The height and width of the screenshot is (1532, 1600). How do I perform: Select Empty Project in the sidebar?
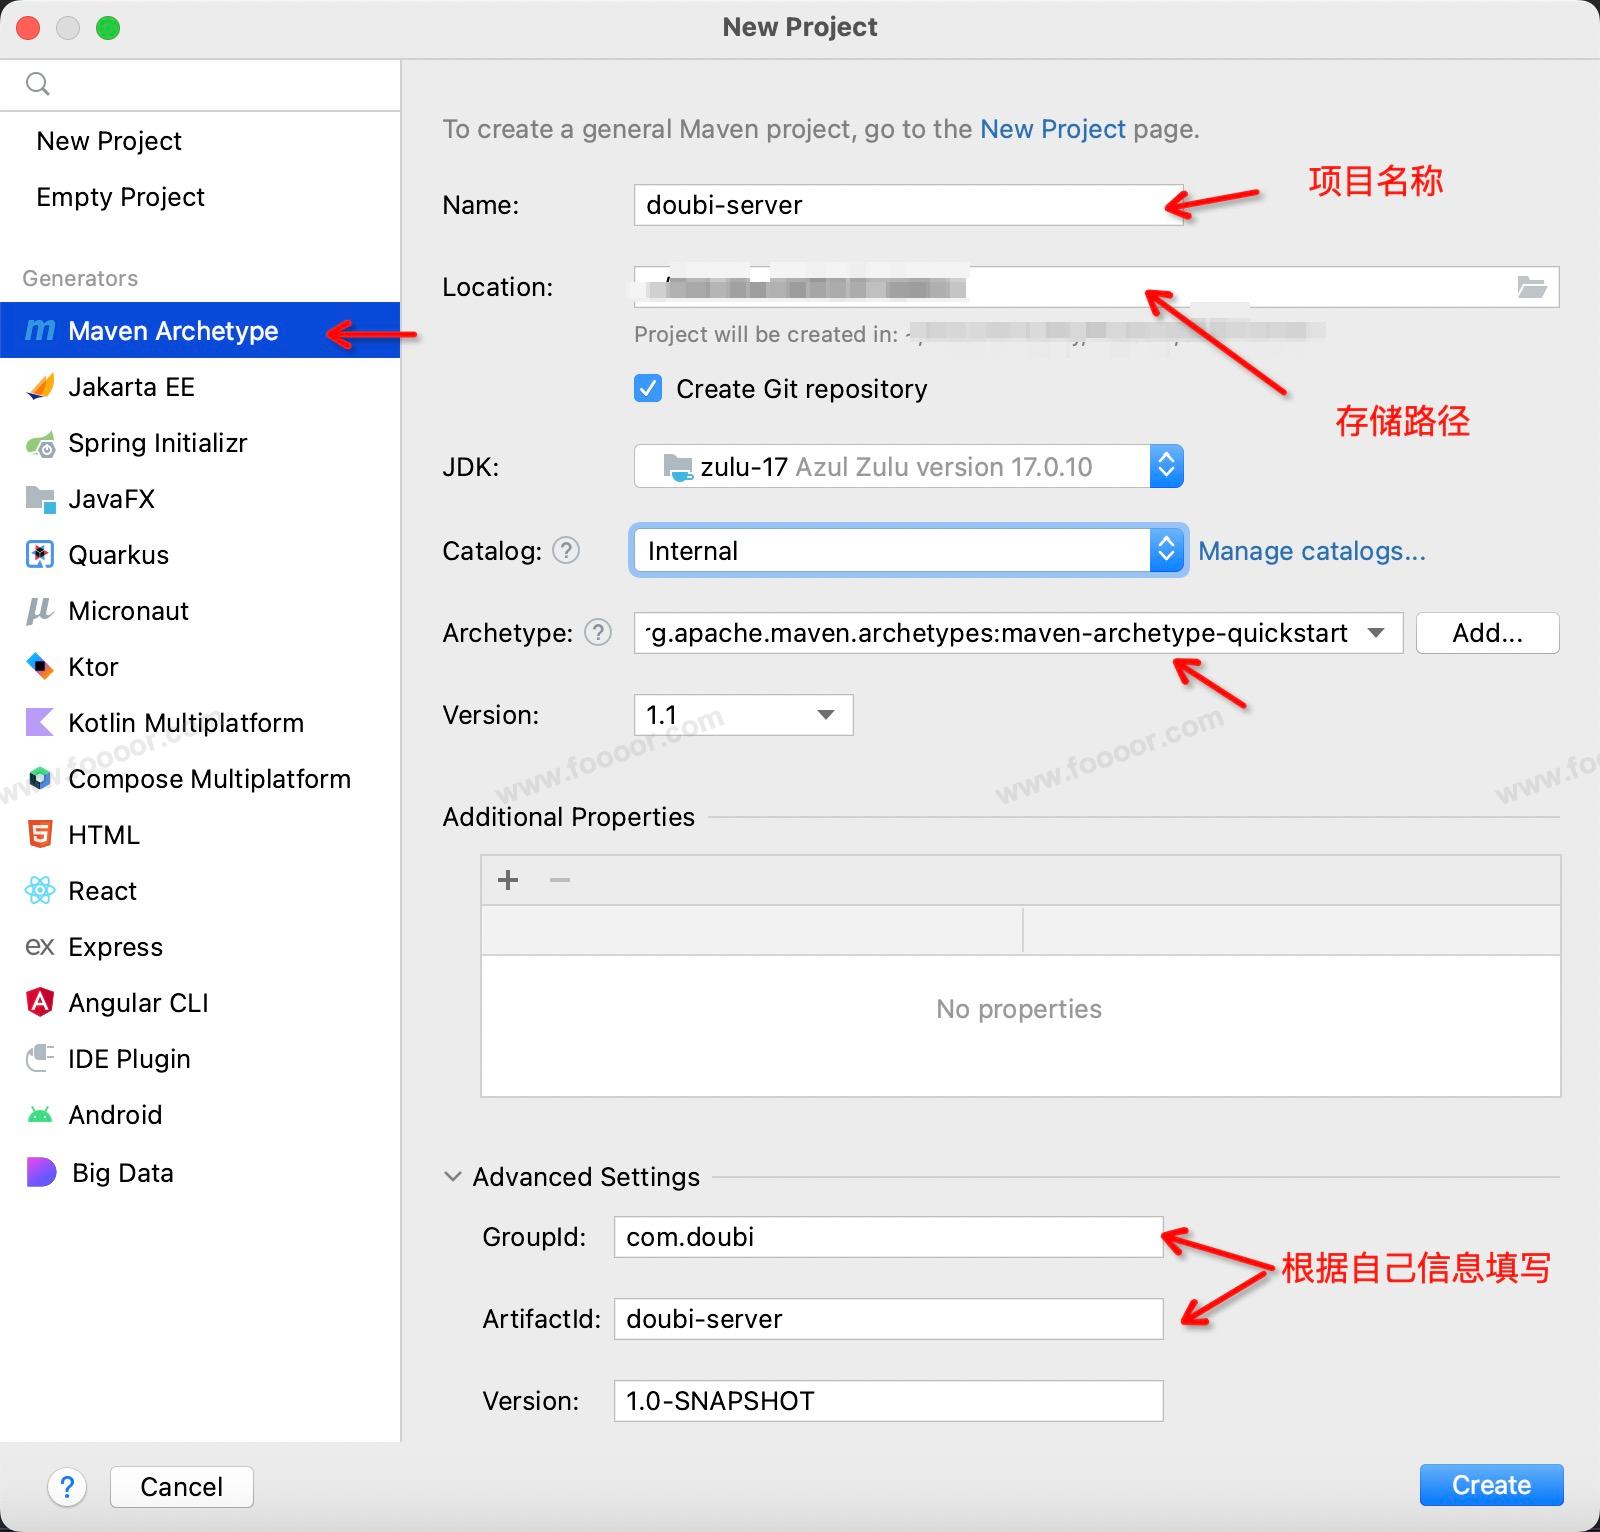[x=120, y=197]
